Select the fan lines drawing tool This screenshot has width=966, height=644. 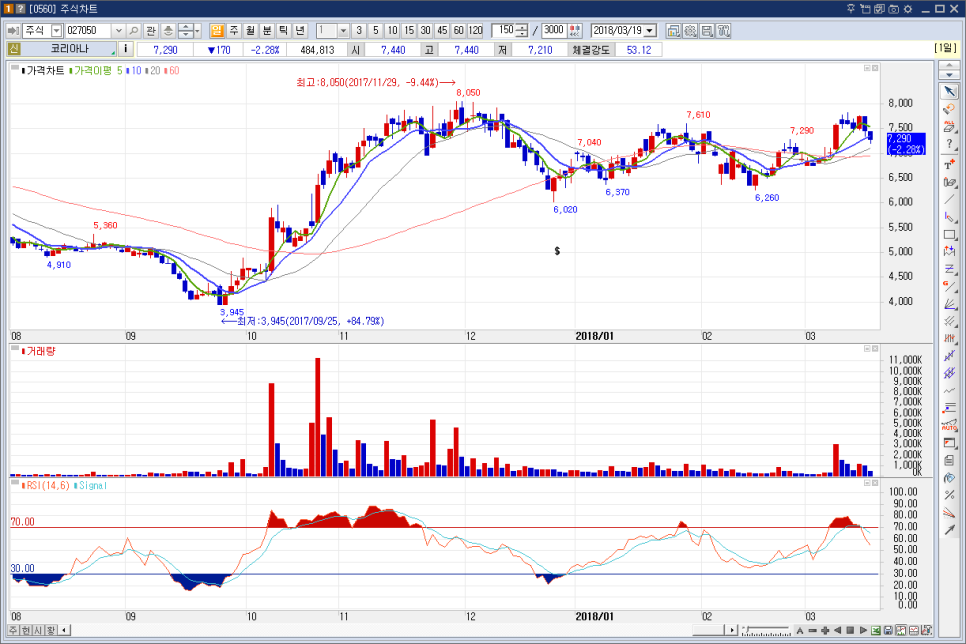tap(949, 304)
